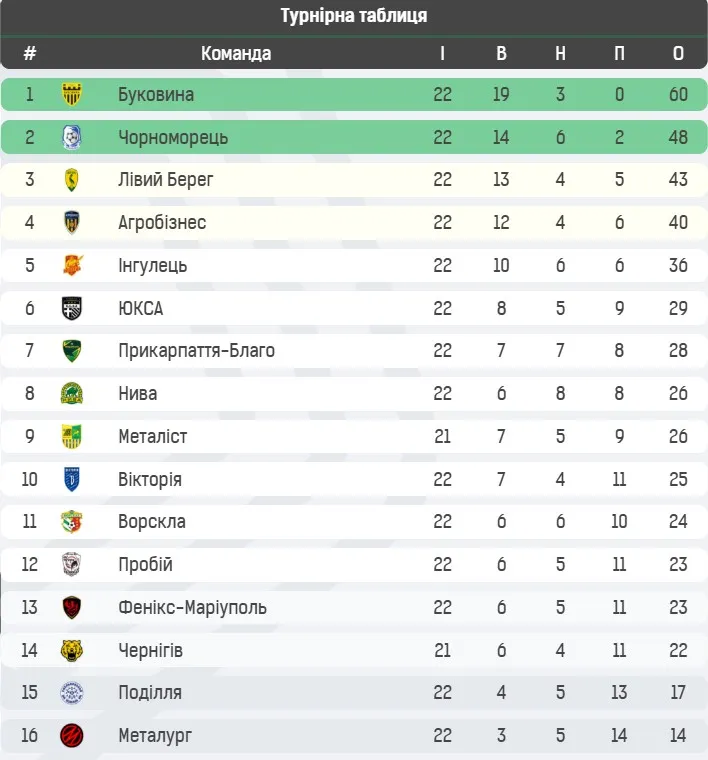Viewport: 708px width, 760px height.
Task: Open the Вікторія team page link
Action: [x=150, y=479]
